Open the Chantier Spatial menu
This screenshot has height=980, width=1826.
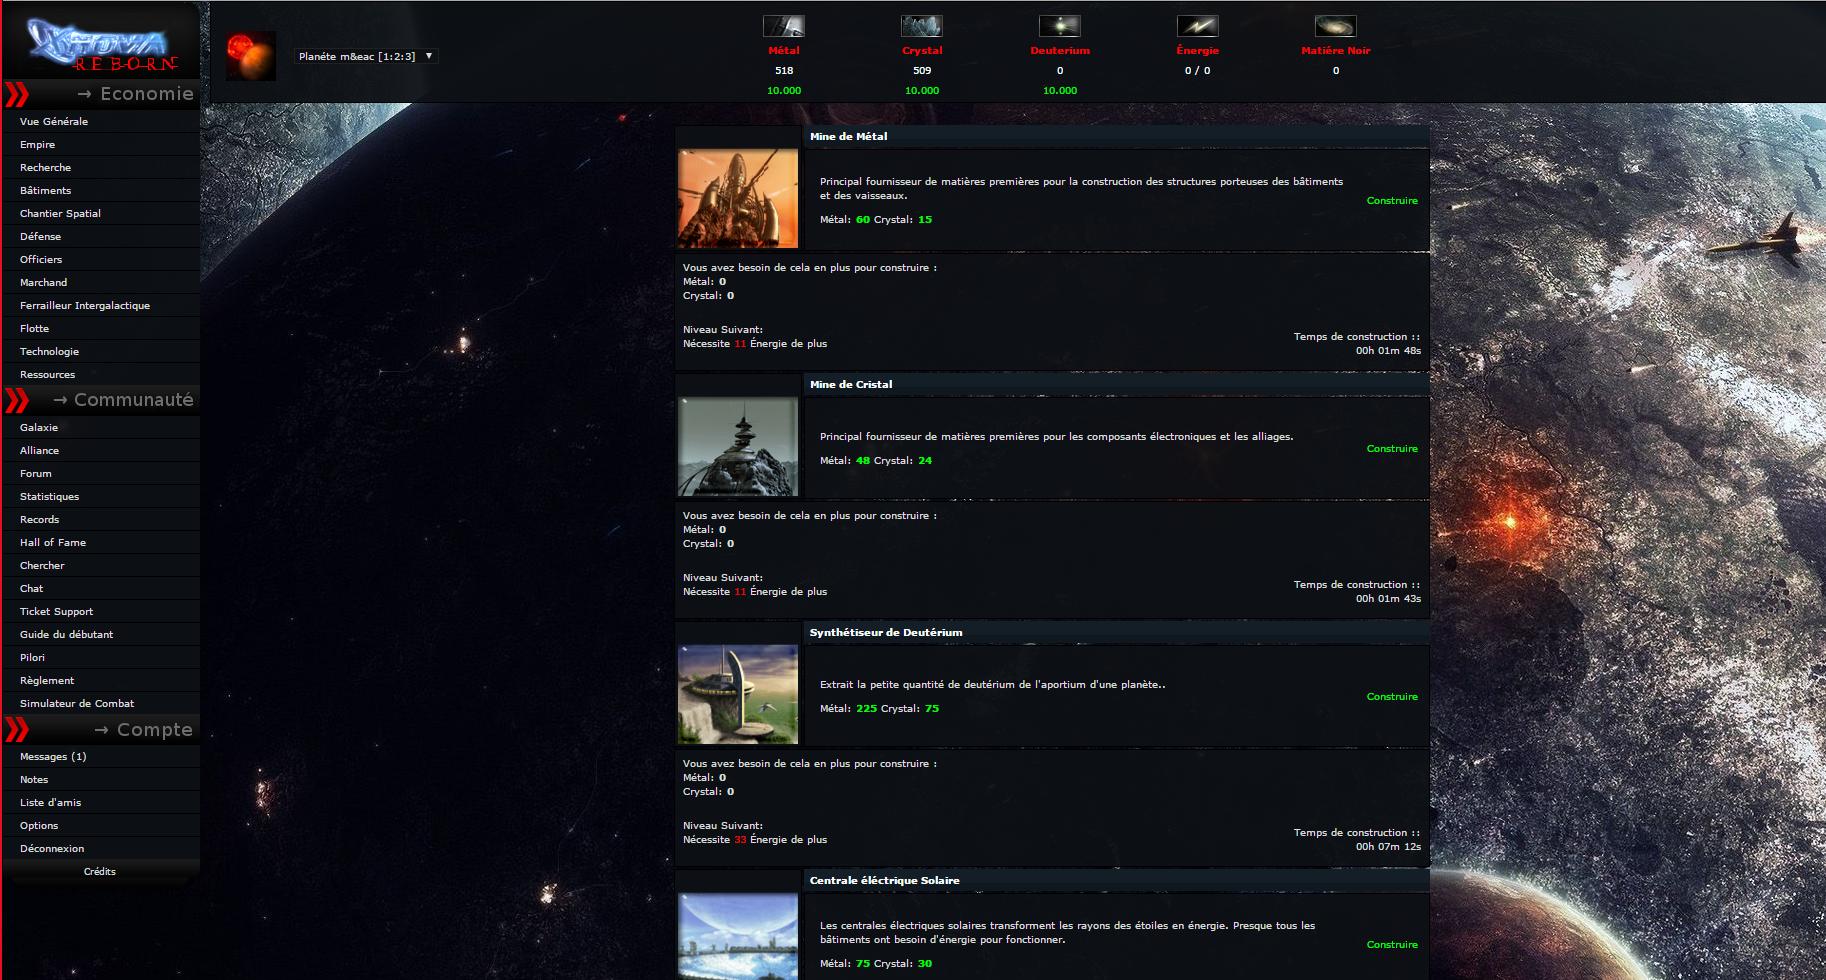click(60, 214)
